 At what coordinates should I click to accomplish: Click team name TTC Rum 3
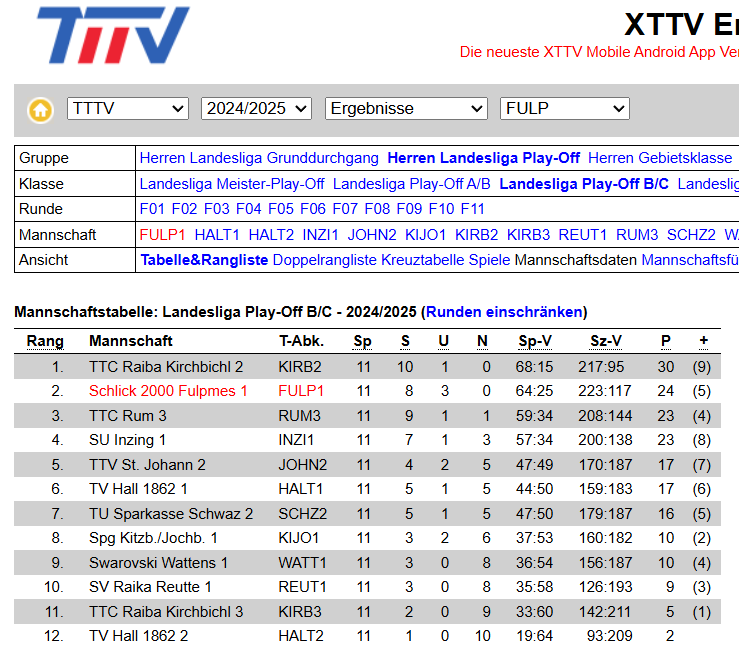coord(128,416)
